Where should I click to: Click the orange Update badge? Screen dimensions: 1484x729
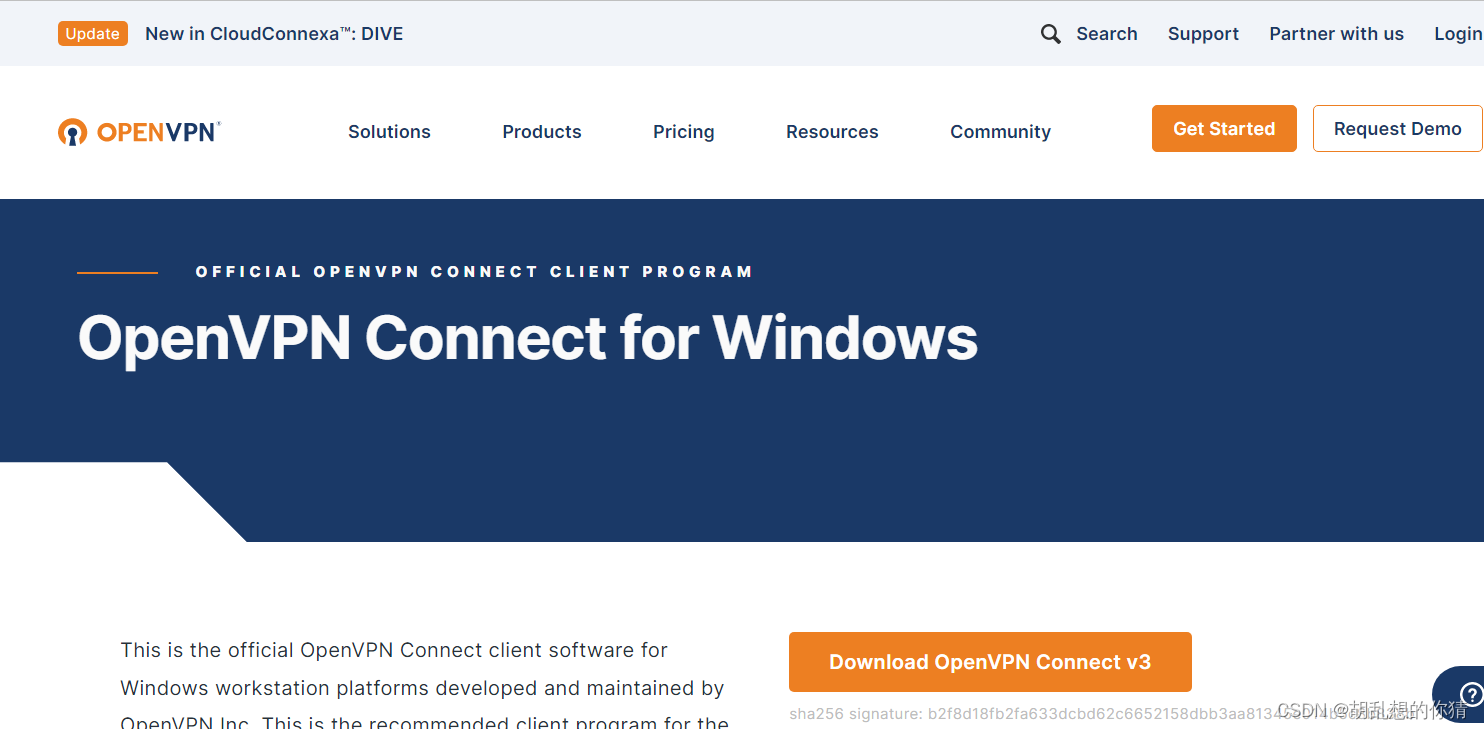93,34
